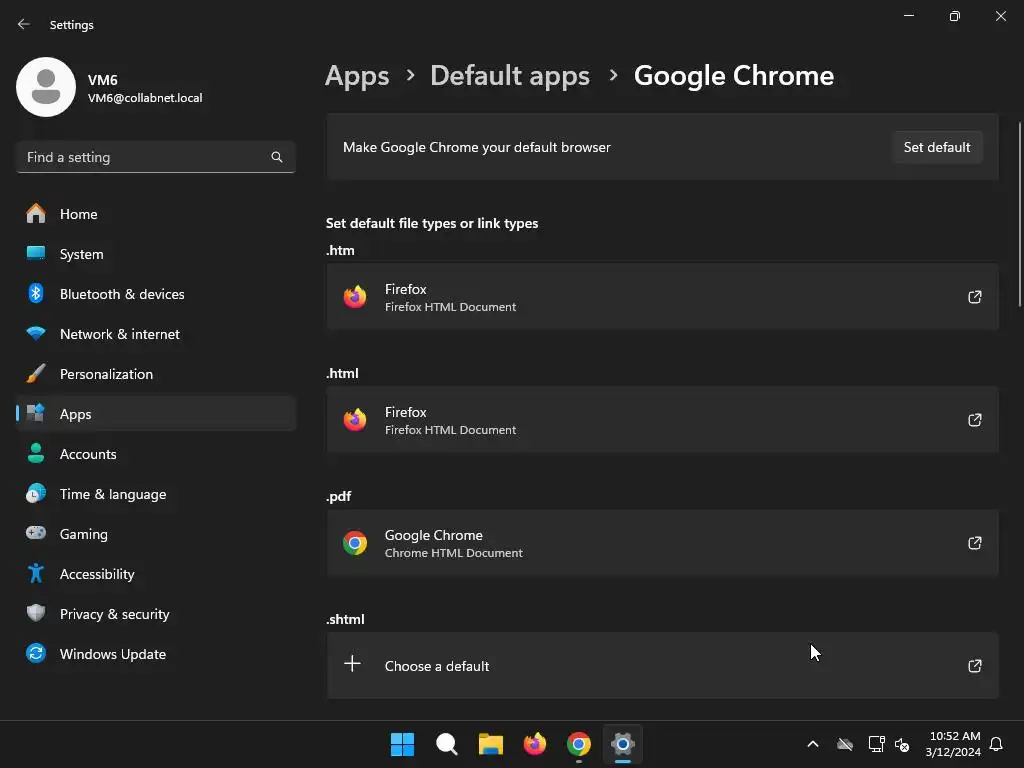Click the Find a setting search box

point(145,157)
